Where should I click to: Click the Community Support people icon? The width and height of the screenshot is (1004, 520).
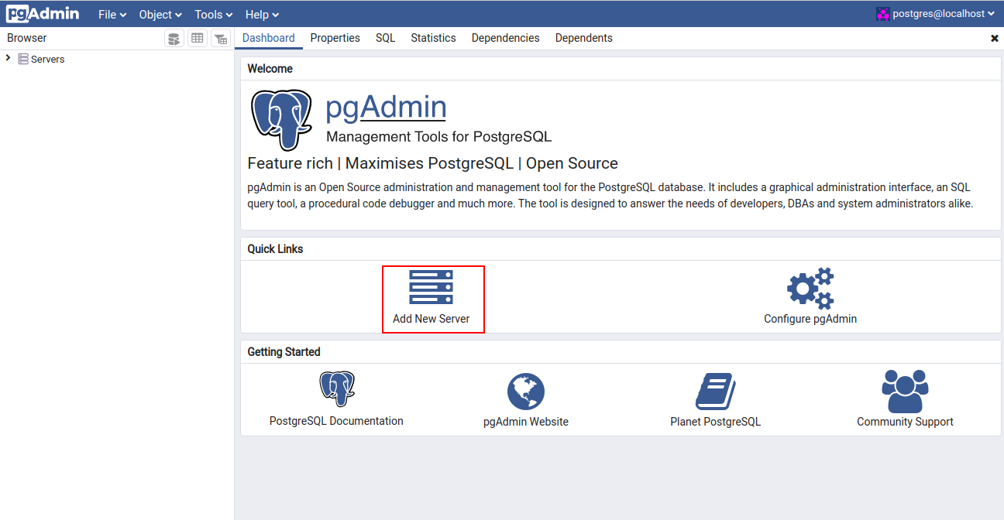pyautogui.click(x=905, y=391)
